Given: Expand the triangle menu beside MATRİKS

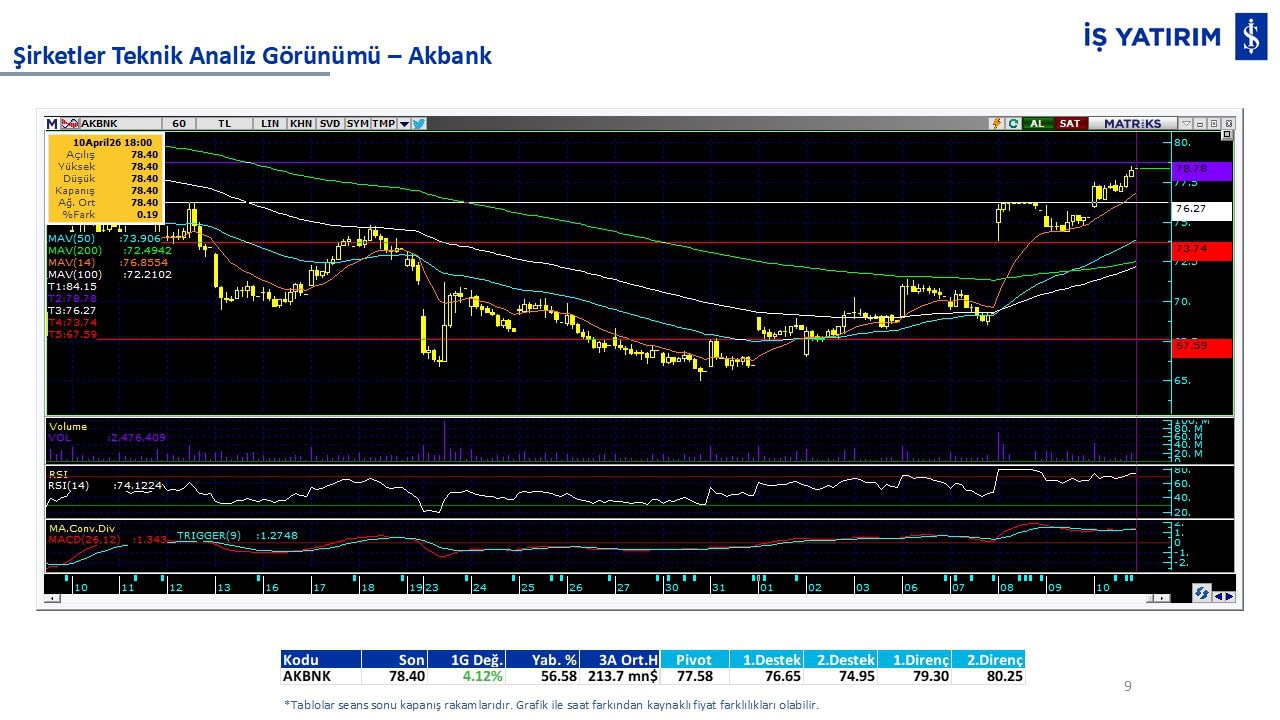Looking at the screenshot, I should pyautogui.click(x=1186, y=124).
